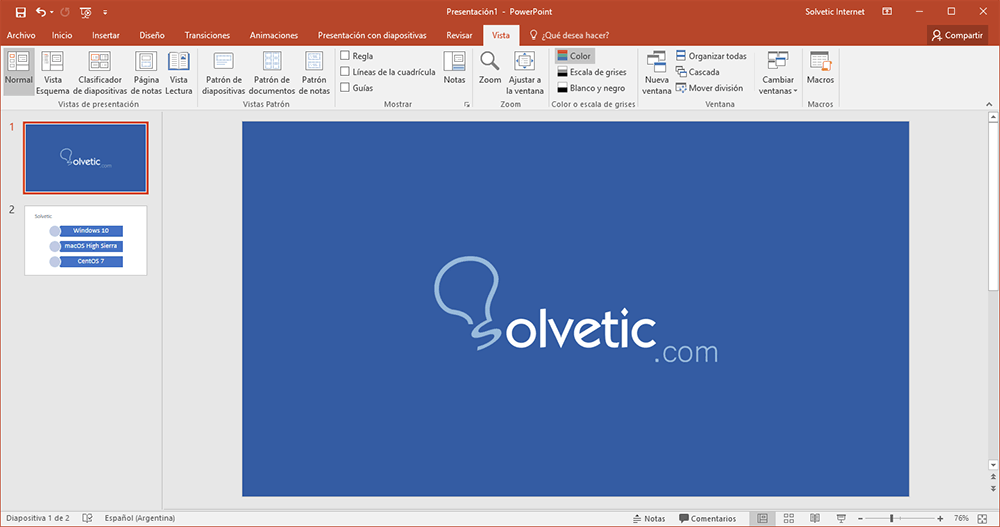Click reading view icon in status bar
This screenshot has width=1000, height=527.
[815, 518]
